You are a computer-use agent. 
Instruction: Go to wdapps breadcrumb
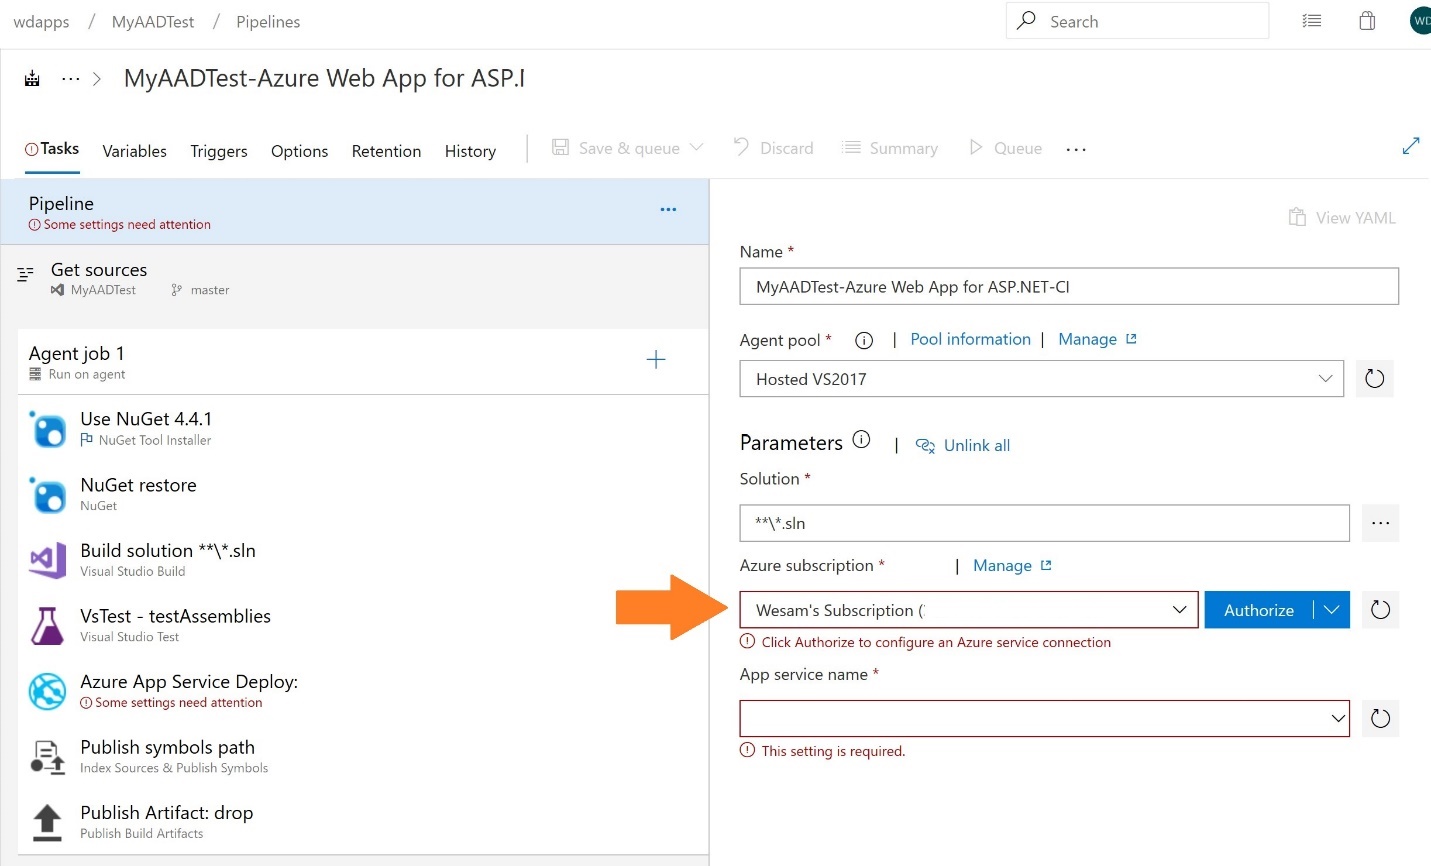point(41,21)
